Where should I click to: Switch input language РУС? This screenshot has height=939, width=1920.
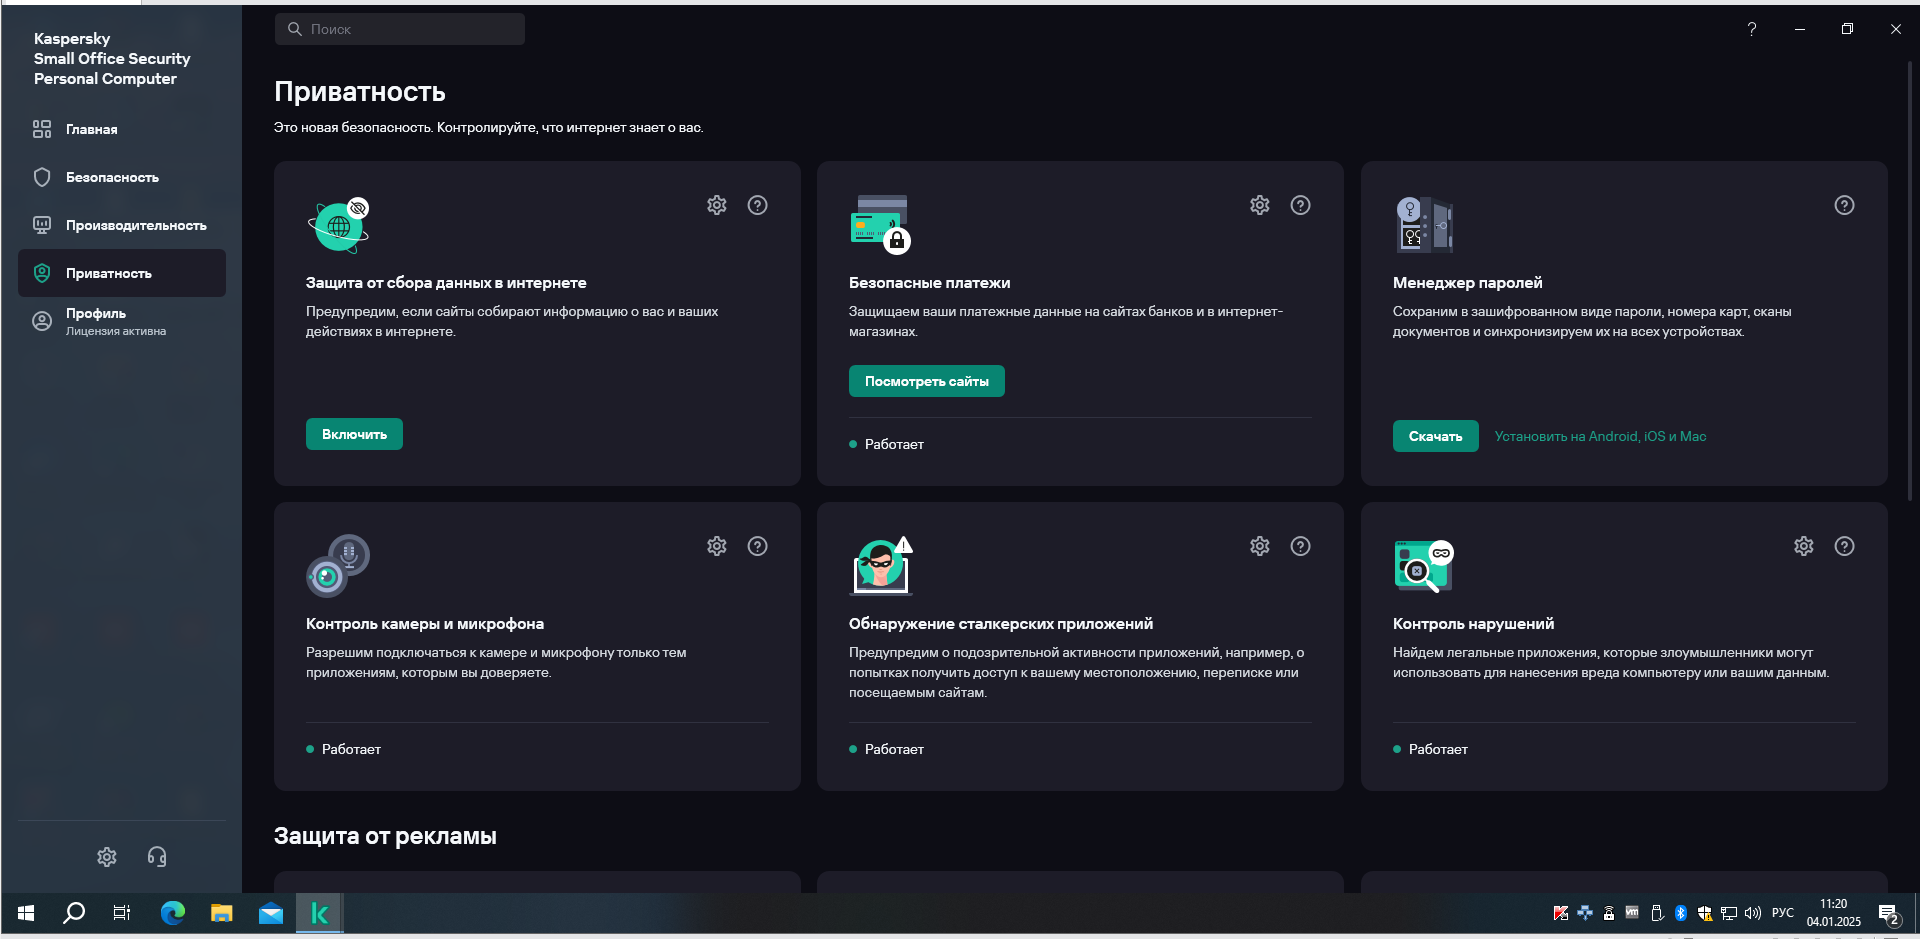[x=1783, y=913]
